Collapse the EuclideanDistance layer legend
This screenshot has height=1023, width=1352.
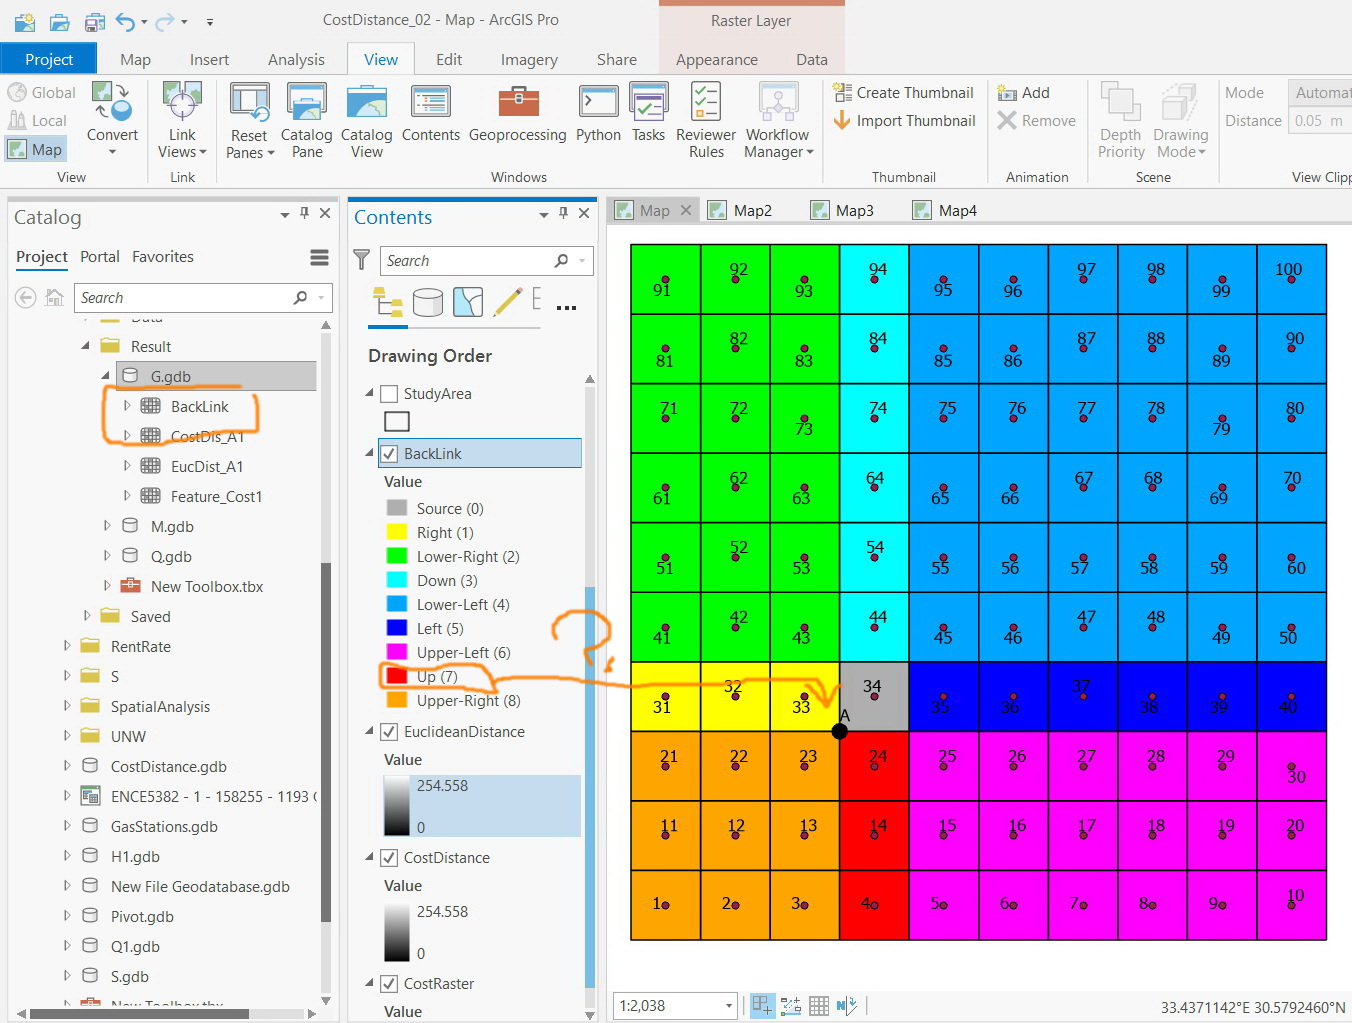(370, 731)
